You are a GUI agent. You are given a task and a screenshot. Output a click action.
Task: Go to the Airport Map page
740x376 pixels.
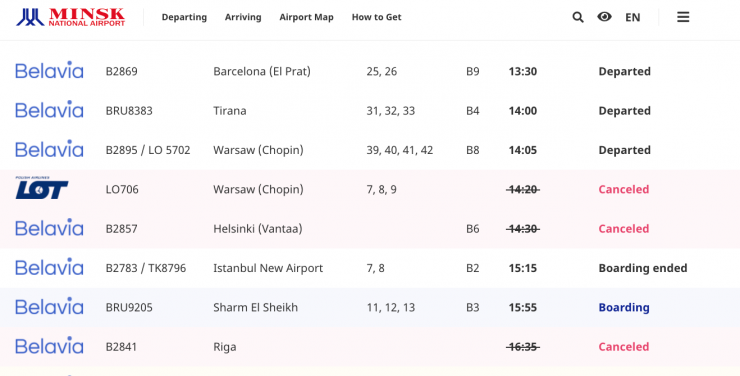[306, 17]
